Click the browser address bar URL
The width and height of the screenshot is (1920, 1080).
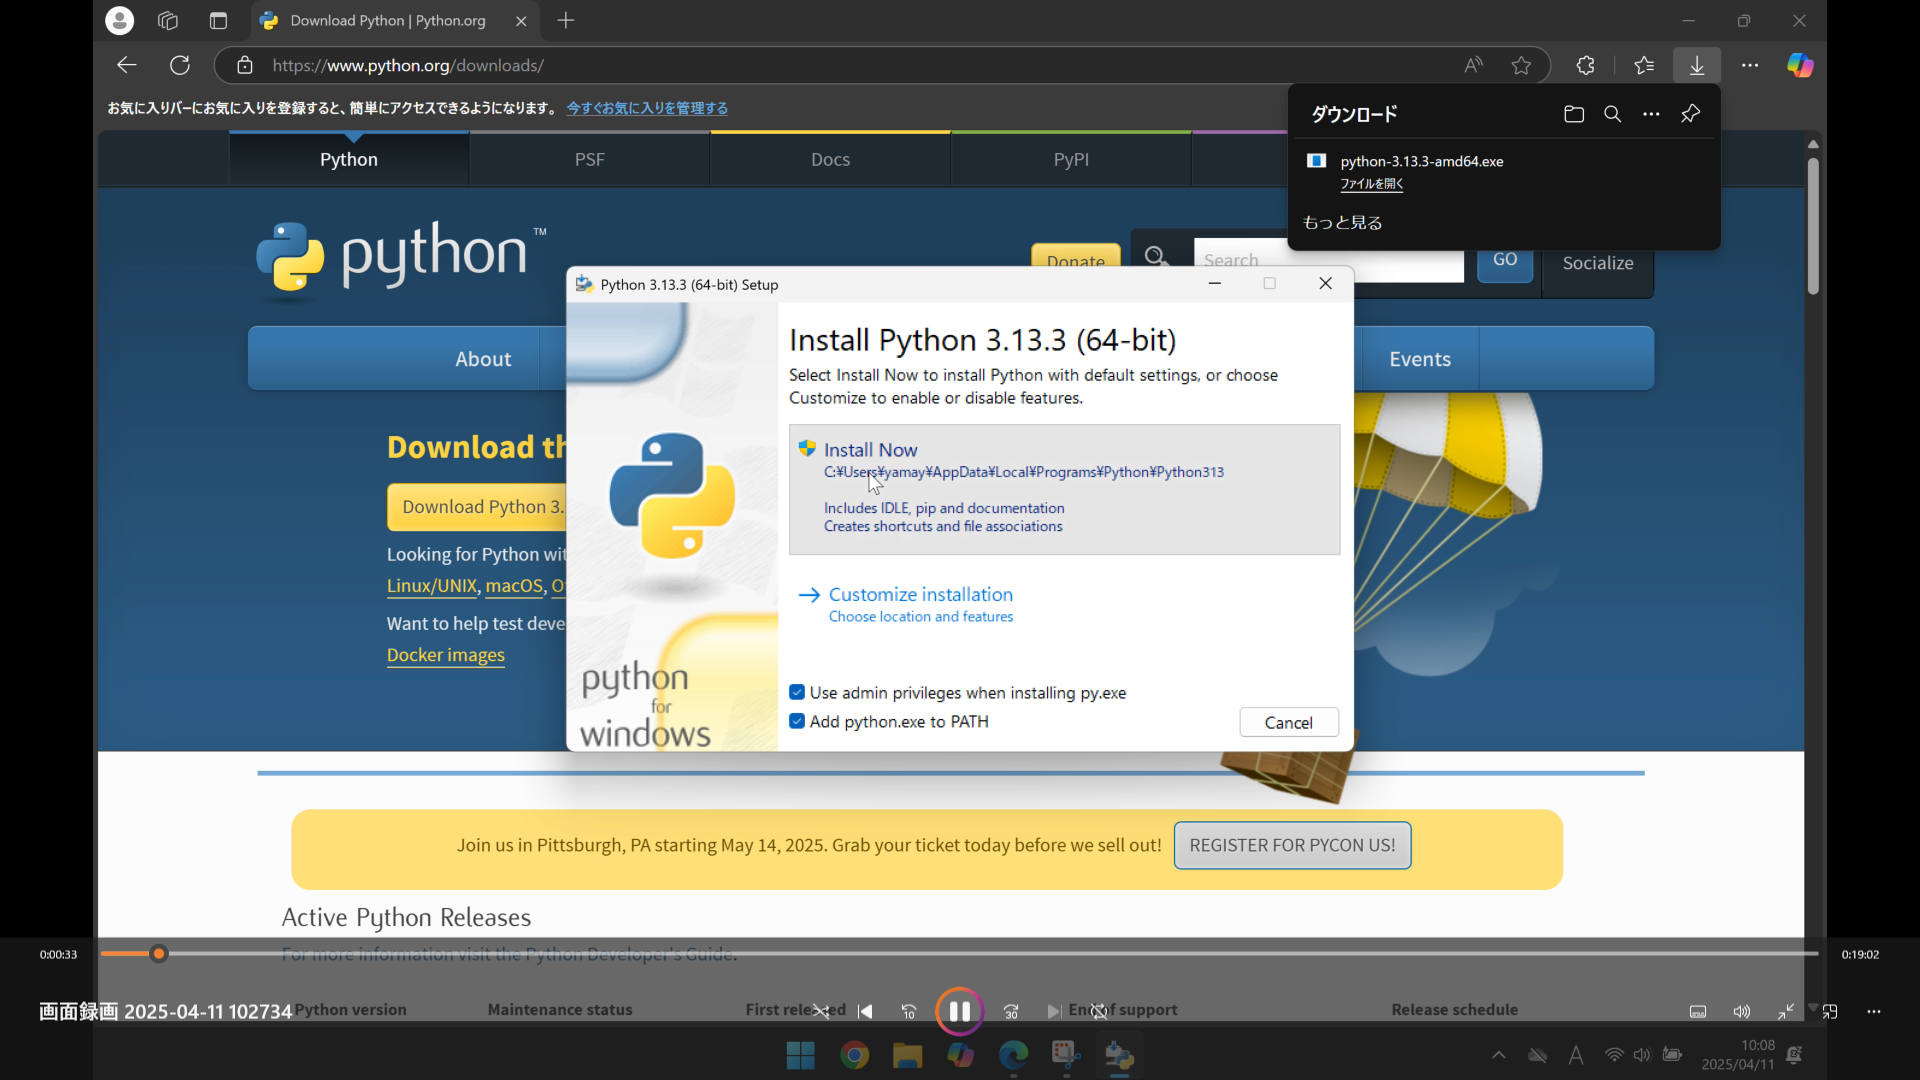(x=408, y=65)
